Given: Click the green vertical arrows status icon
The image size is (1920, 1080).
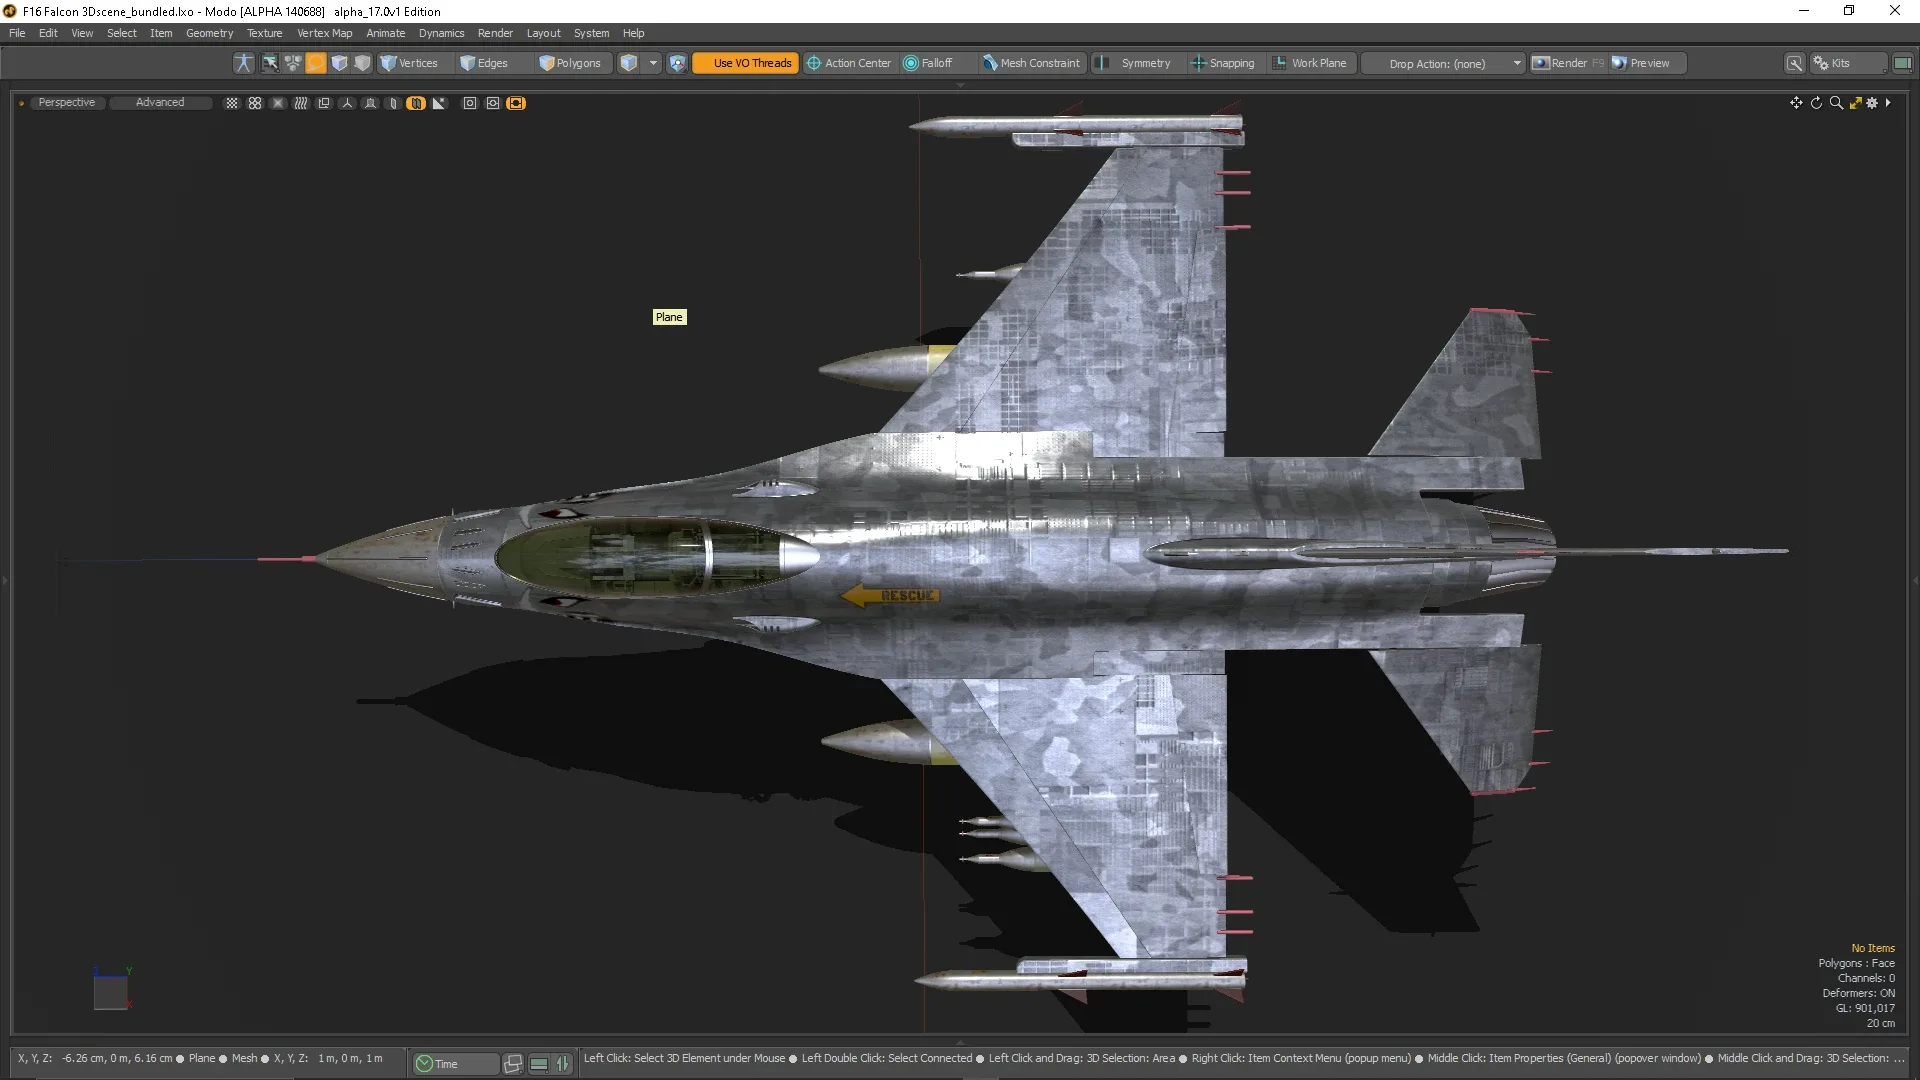Looking at the screenshot, I should 563,1064.
